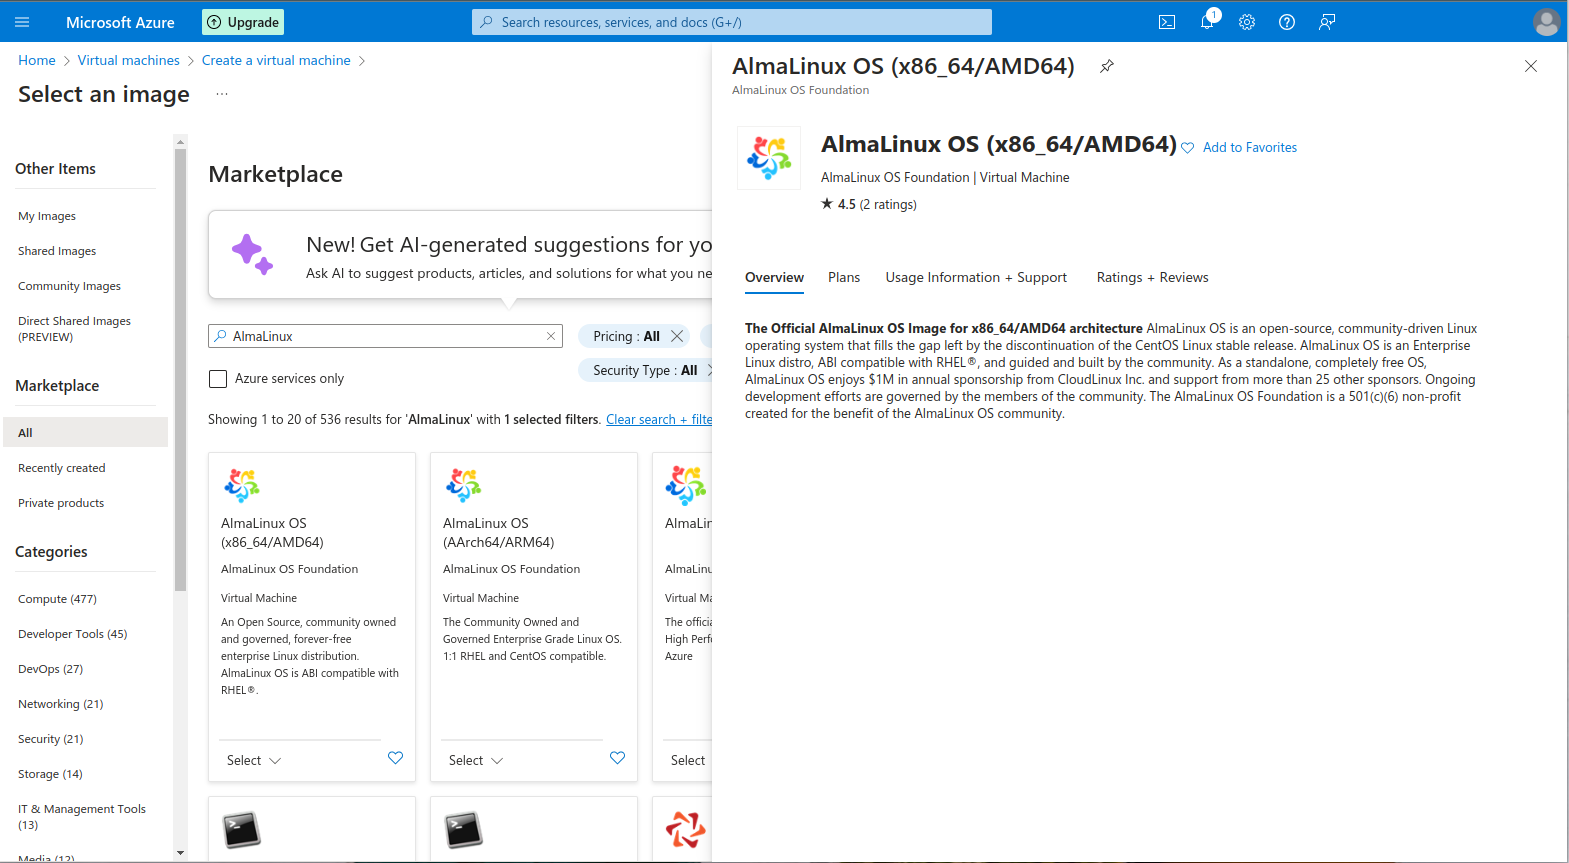
Task: Open the third AlmaLinux card Select button
Action: tap(688, 760)
